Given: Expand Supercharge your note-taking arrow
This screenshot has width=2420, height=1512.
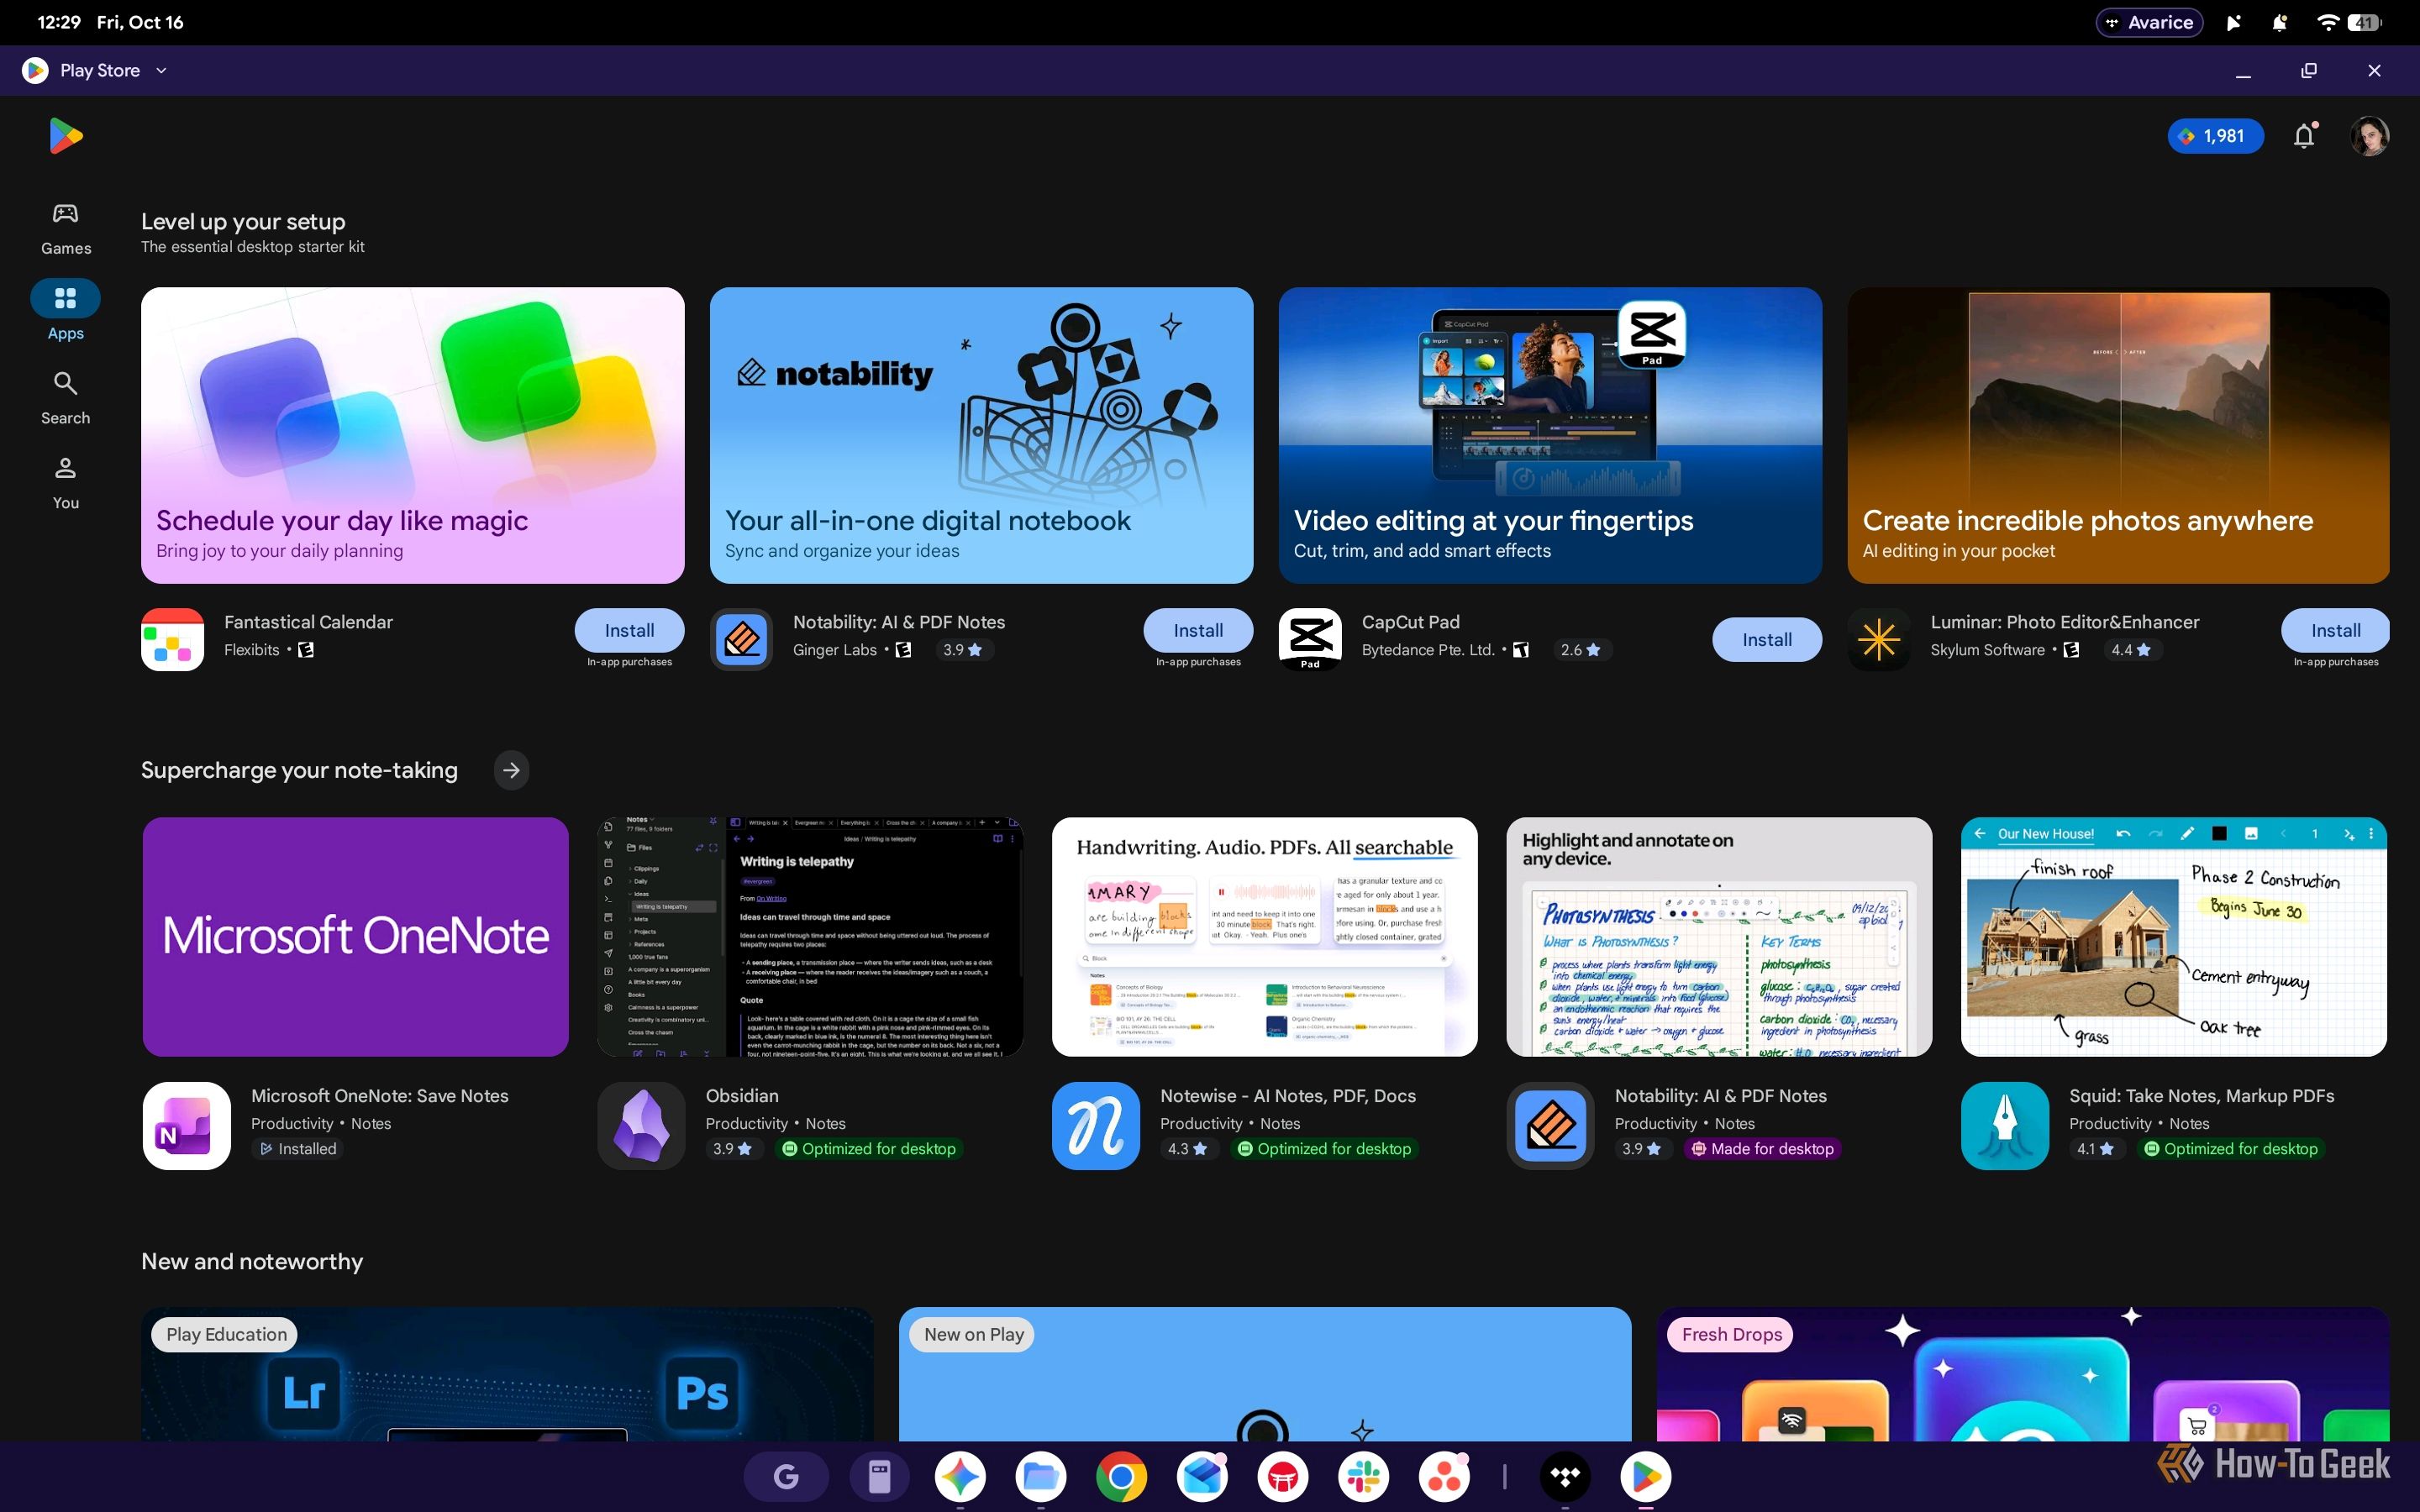Looking at the screenshot, I should [x=512, y=770].
